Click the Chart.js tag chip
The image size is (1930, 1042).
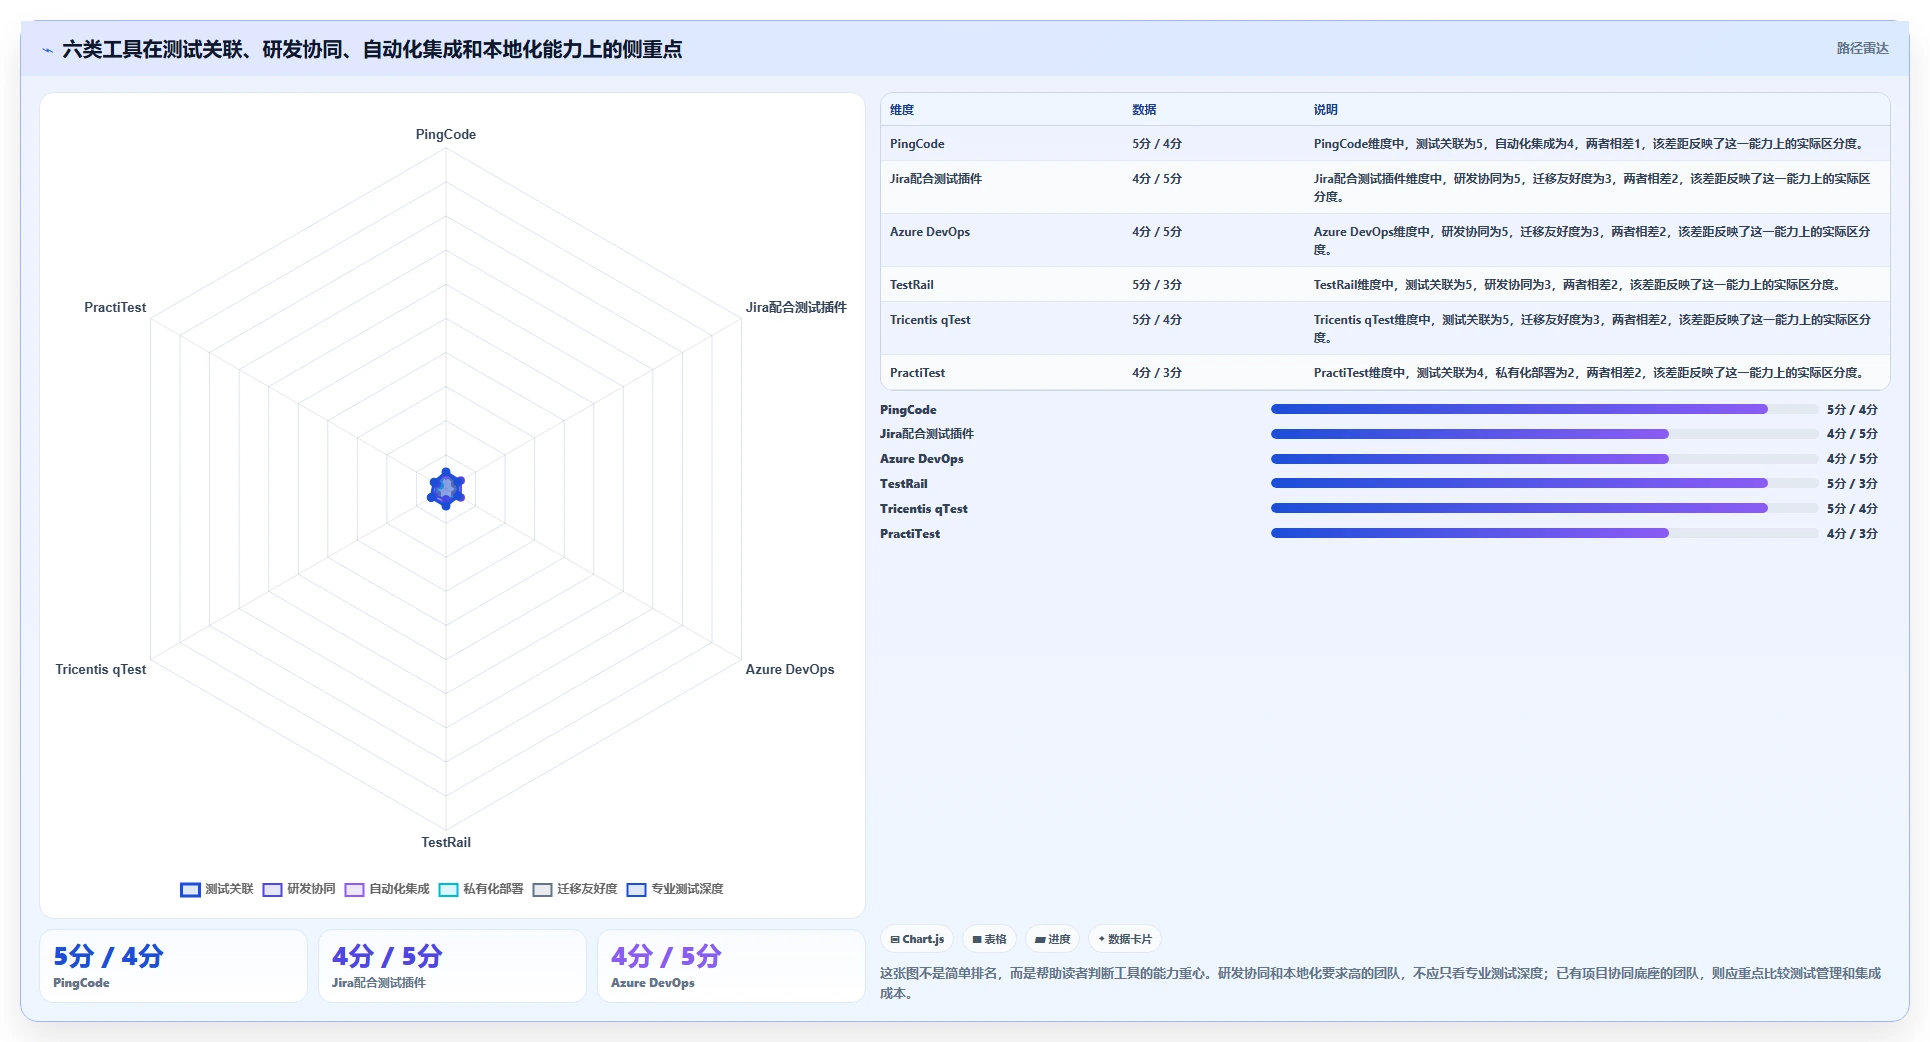(x=917, y=939)
